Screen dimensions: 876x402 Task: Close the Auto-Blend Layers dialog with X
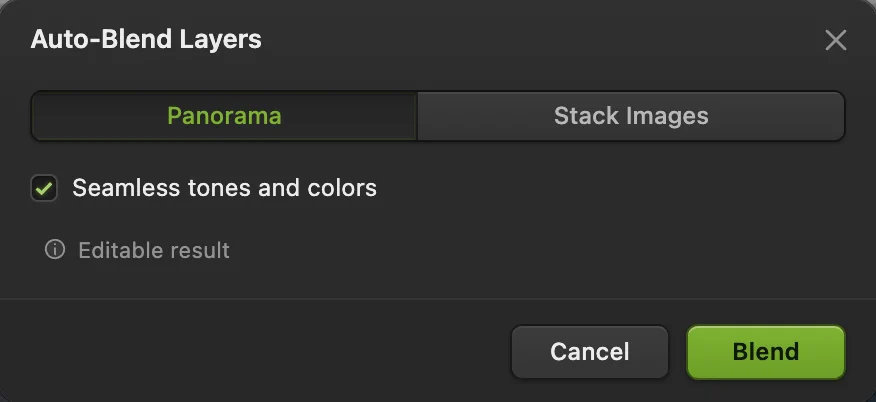[835, 40]
